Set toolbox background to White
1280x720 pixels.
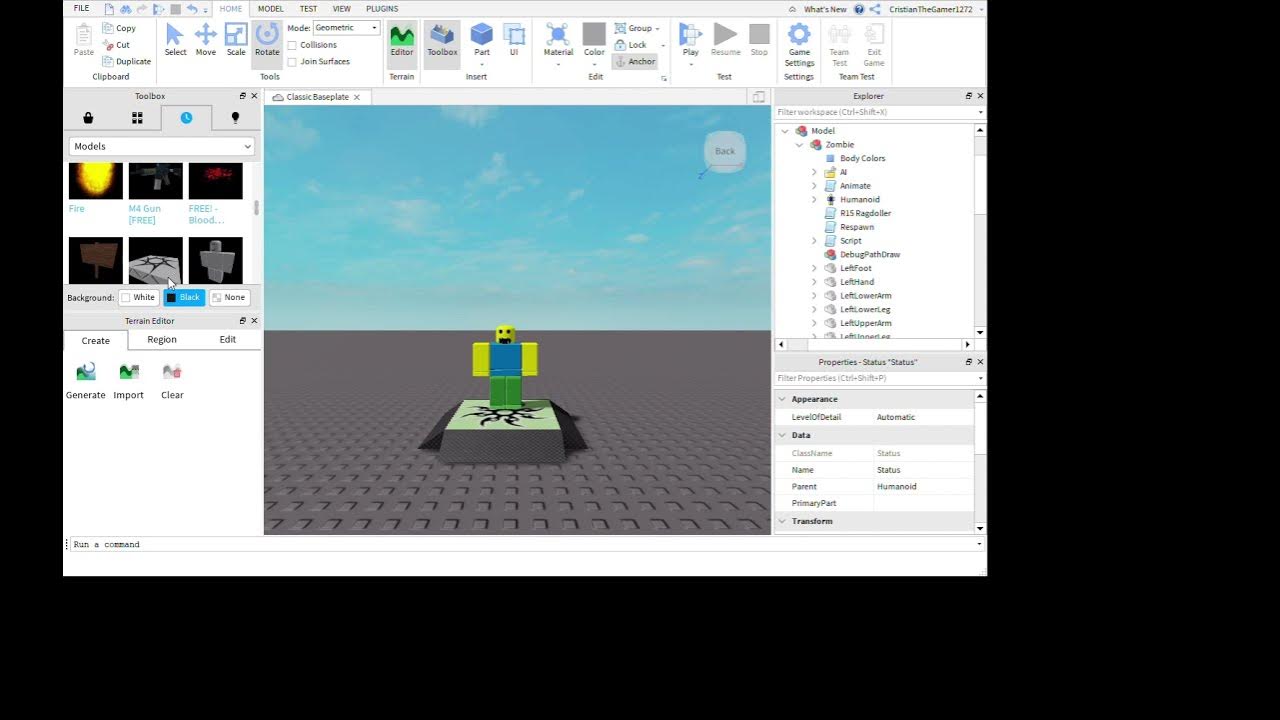click(139, 297)
